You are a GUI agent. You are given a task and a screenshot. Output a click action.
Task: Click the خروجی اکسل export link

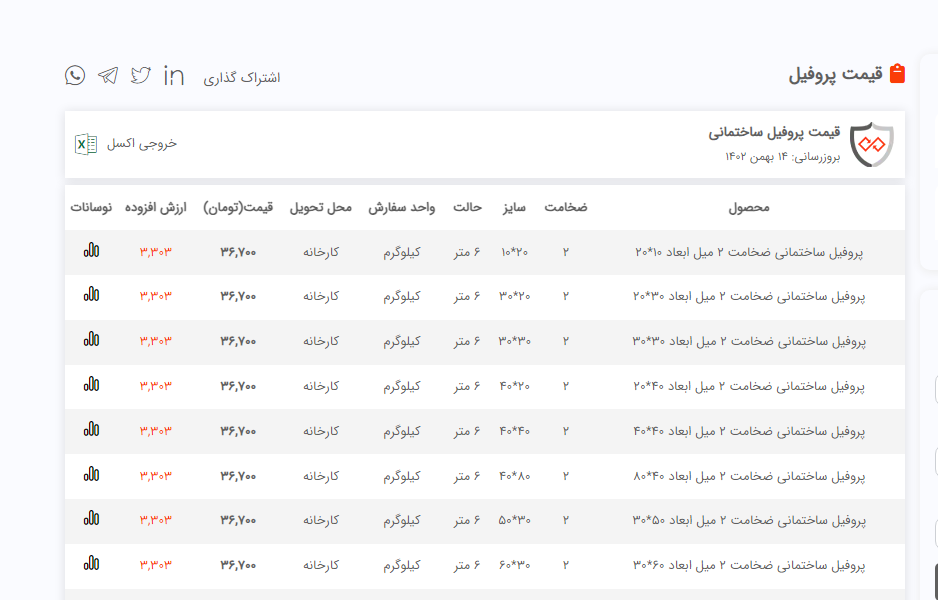tap(142, 144)
